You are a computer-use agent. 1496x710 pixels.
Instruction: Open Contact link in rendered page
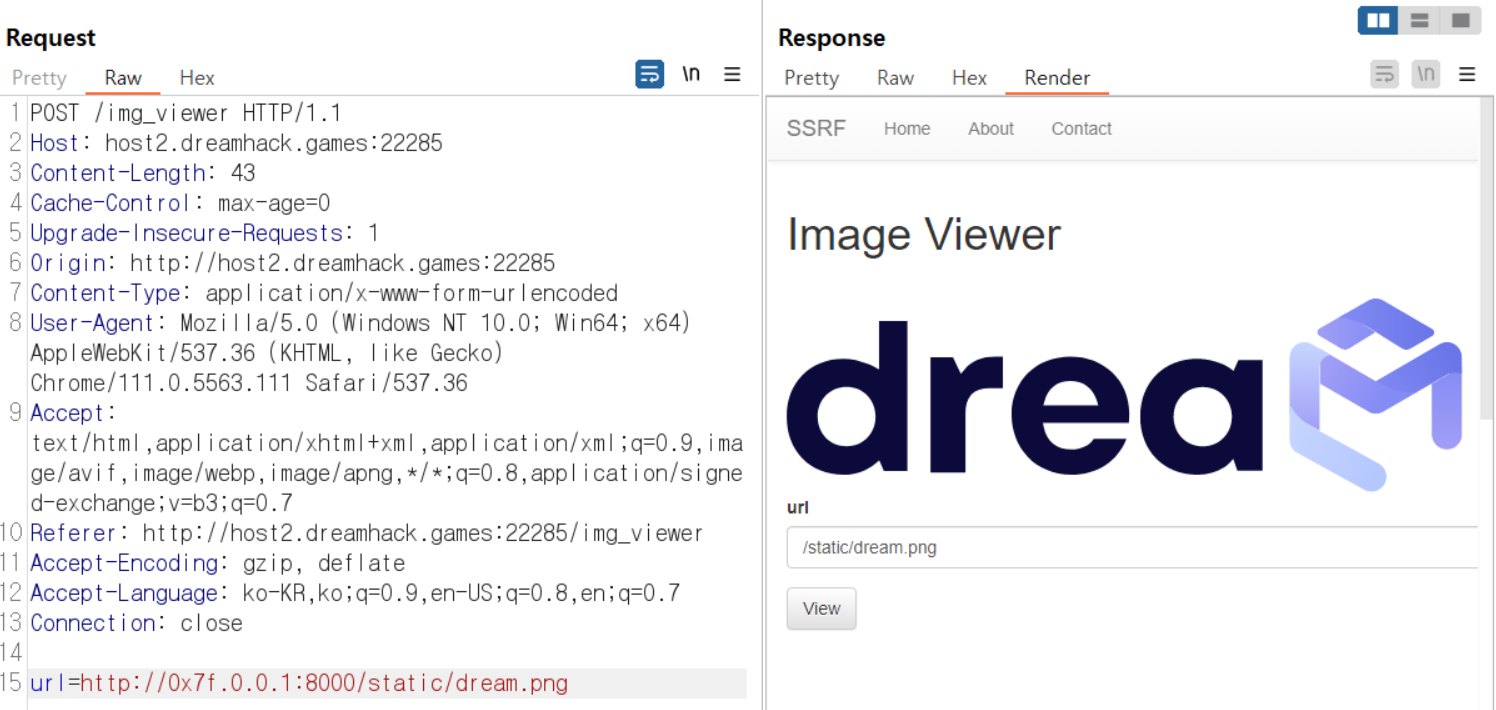point(1081,128)
